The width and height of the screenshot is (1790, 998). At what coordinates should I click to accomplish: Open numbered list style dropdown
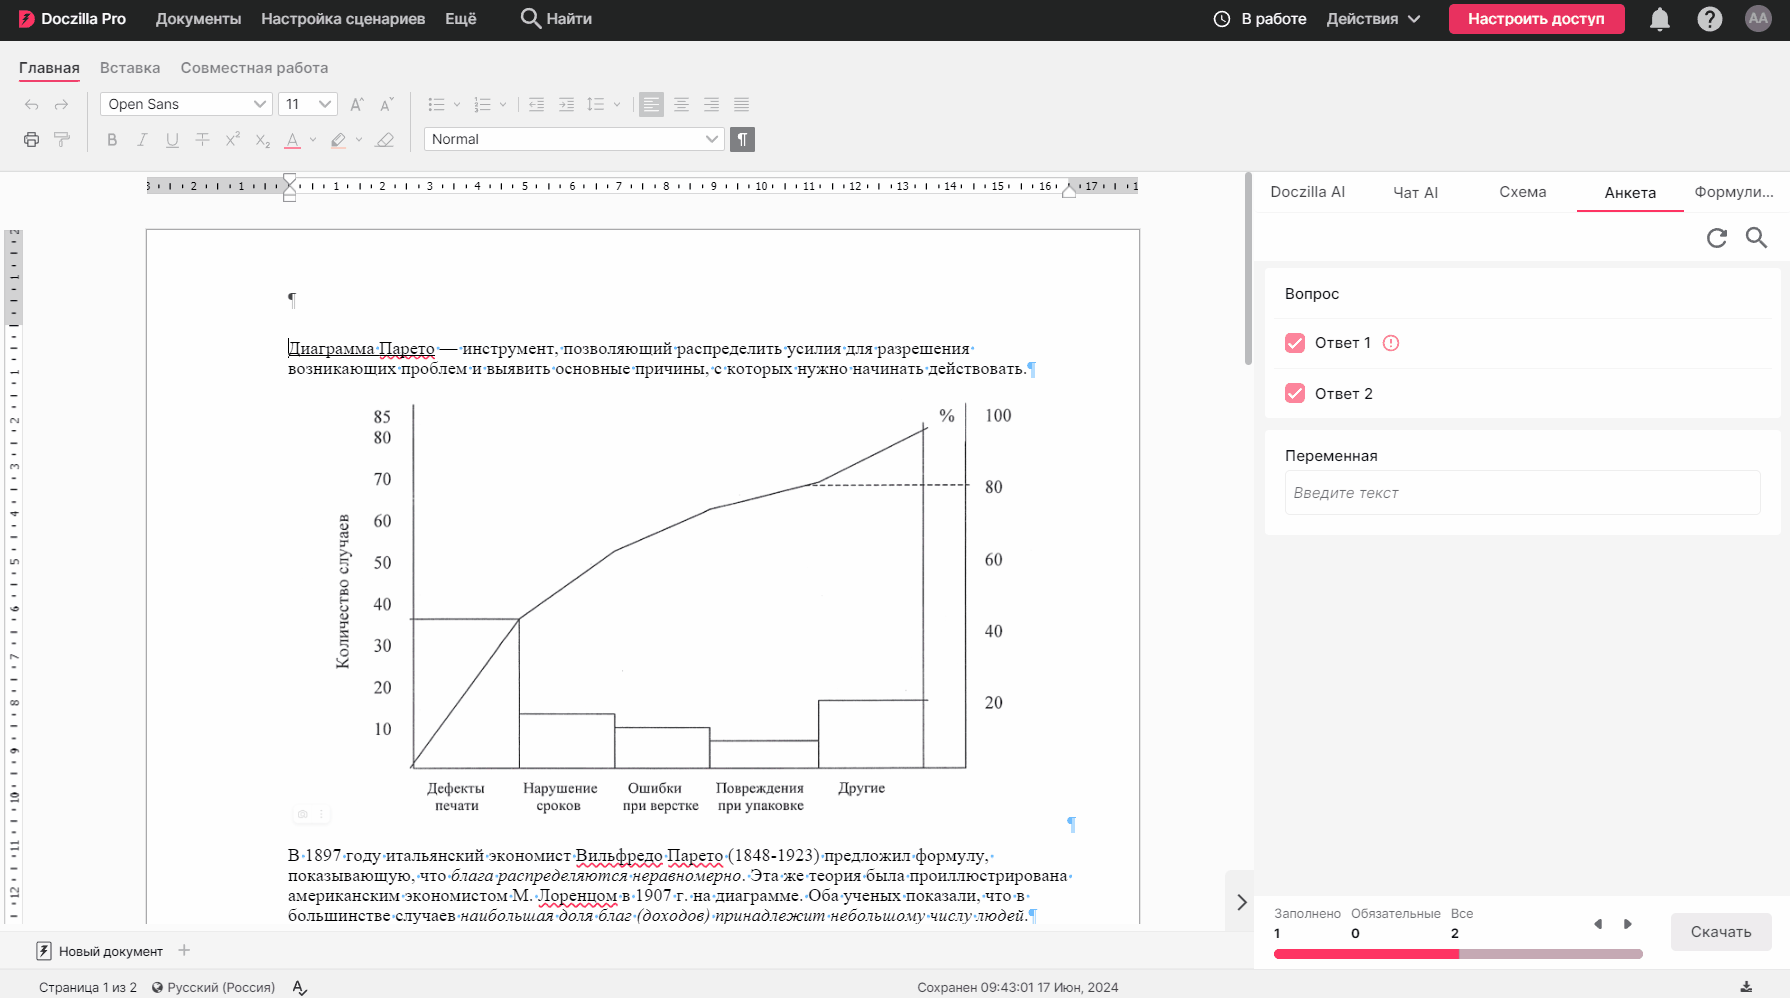[x=503, y=104]
